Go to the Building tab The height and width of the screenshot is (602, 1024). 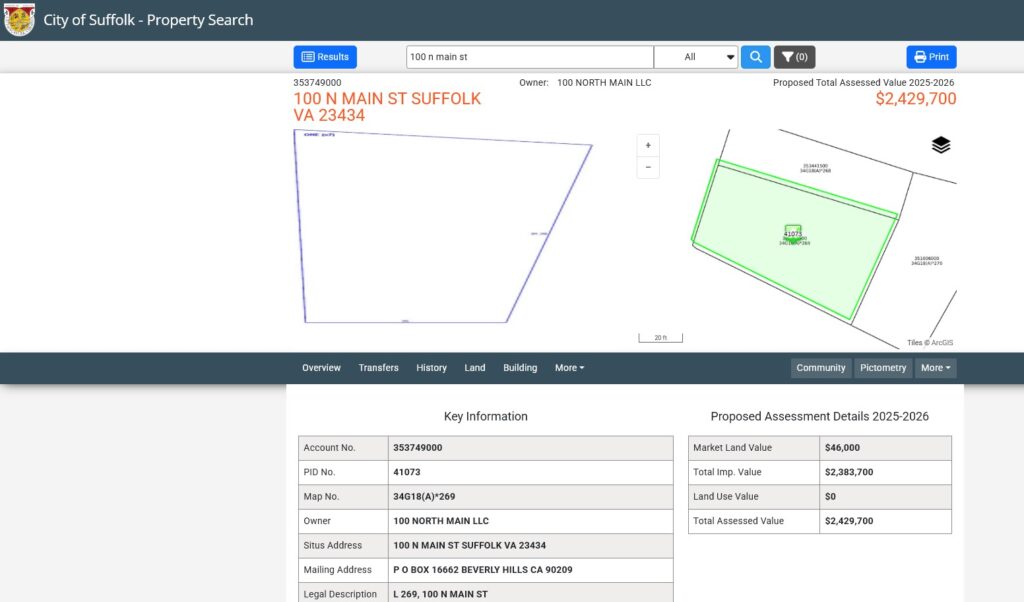pos(520,368)
